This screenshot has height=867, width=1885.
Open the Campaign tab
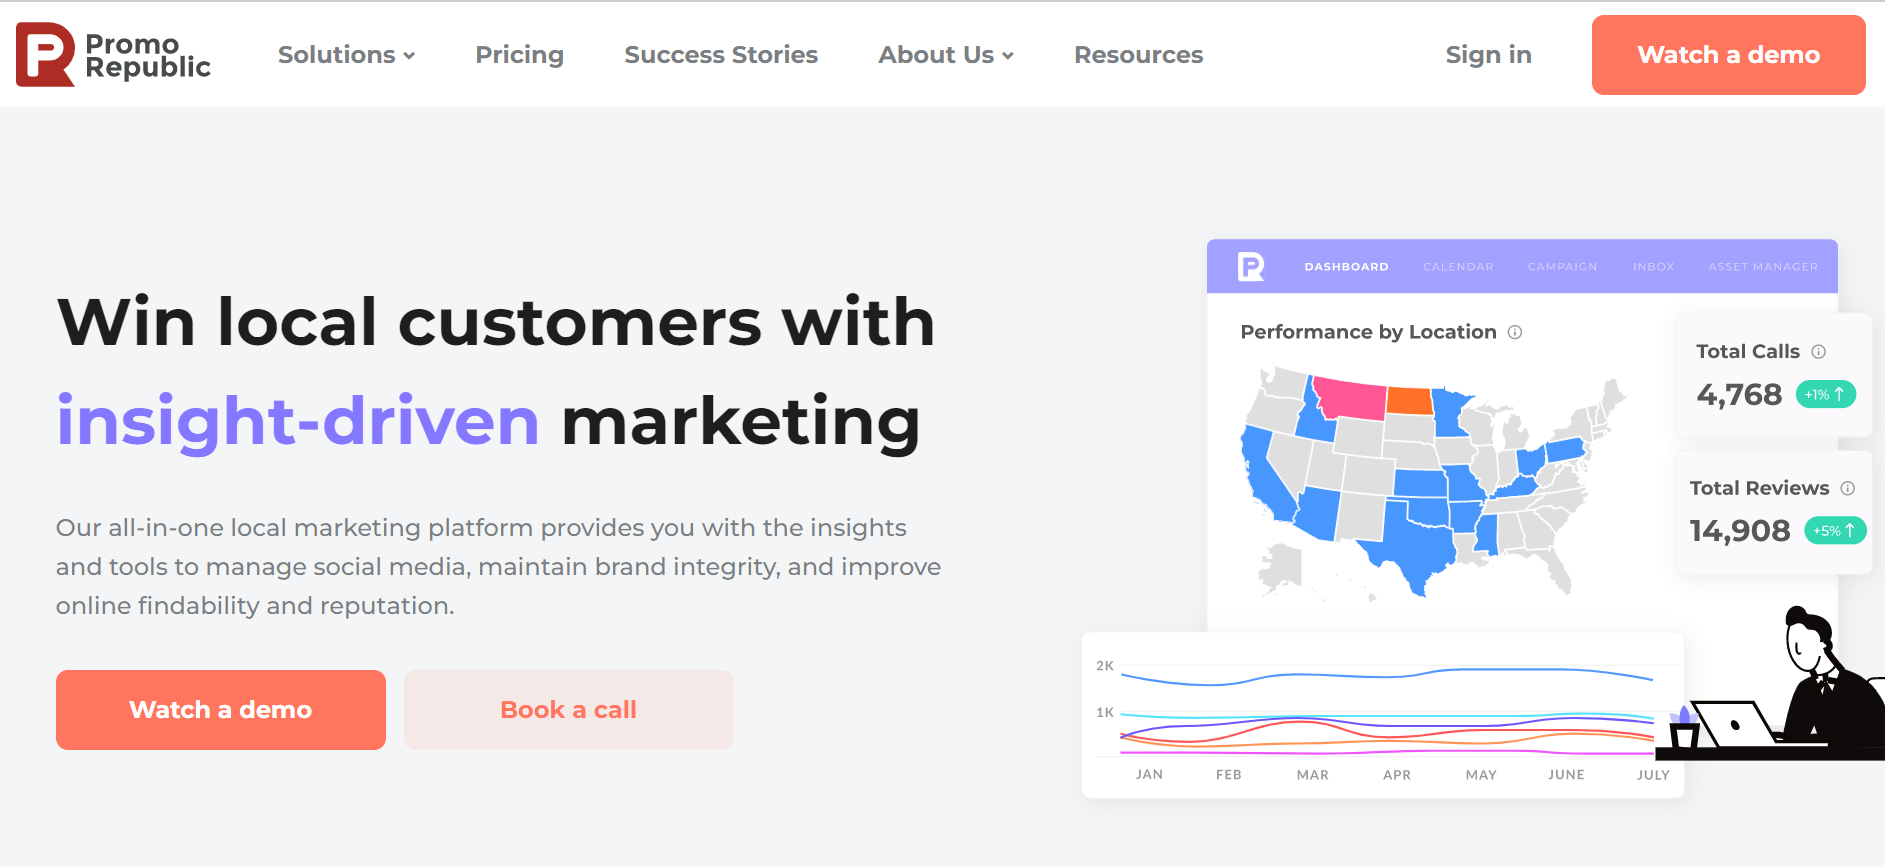pos(1562,266)
